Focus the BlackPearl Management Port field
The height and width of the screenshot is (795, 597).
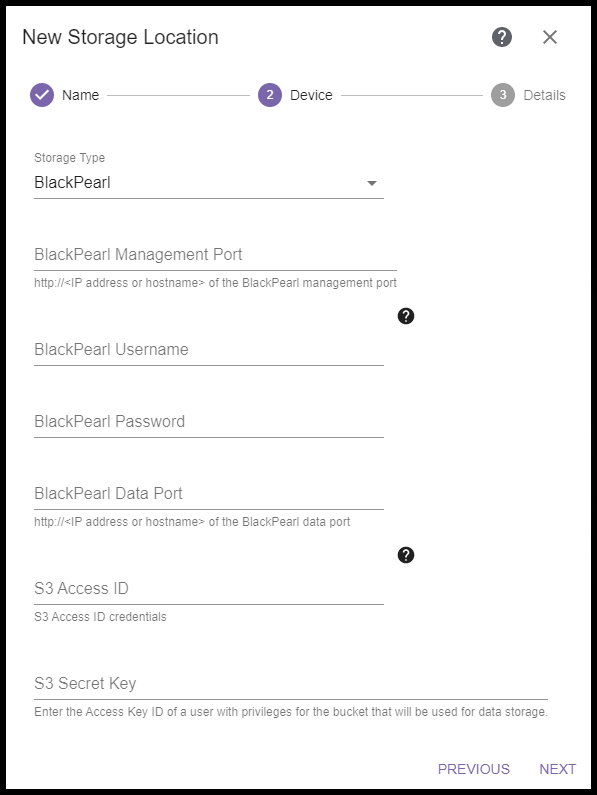point(215,255)
